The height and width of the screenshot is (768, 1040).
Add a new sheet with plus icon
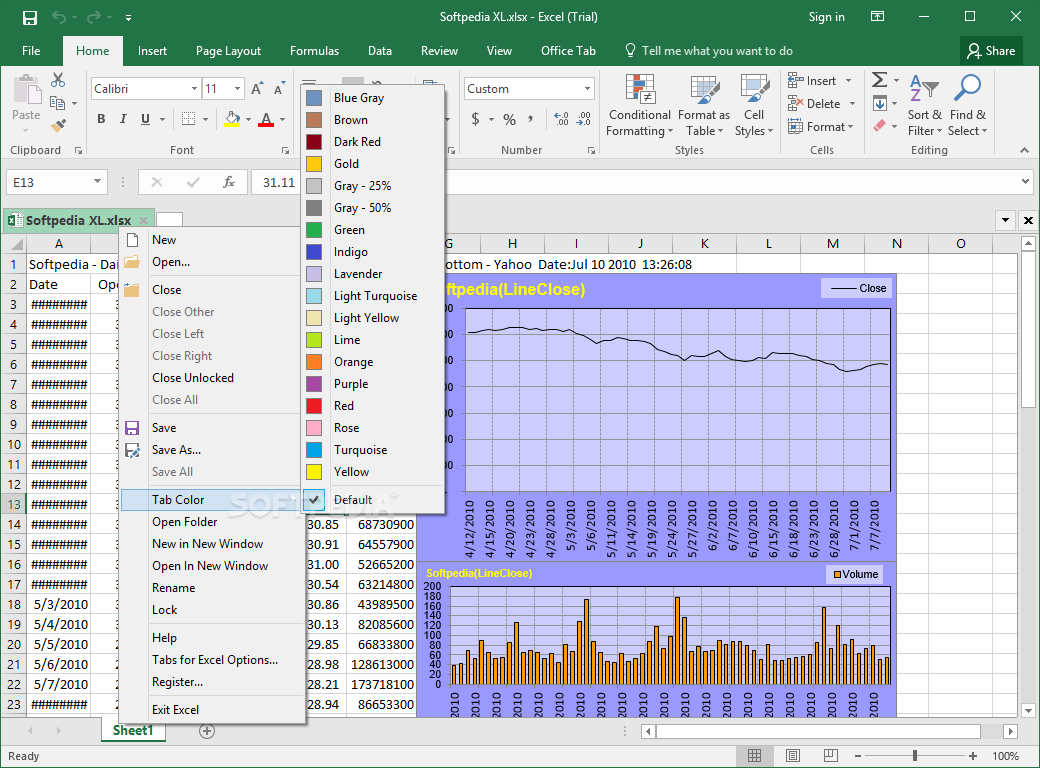(207, 731)
